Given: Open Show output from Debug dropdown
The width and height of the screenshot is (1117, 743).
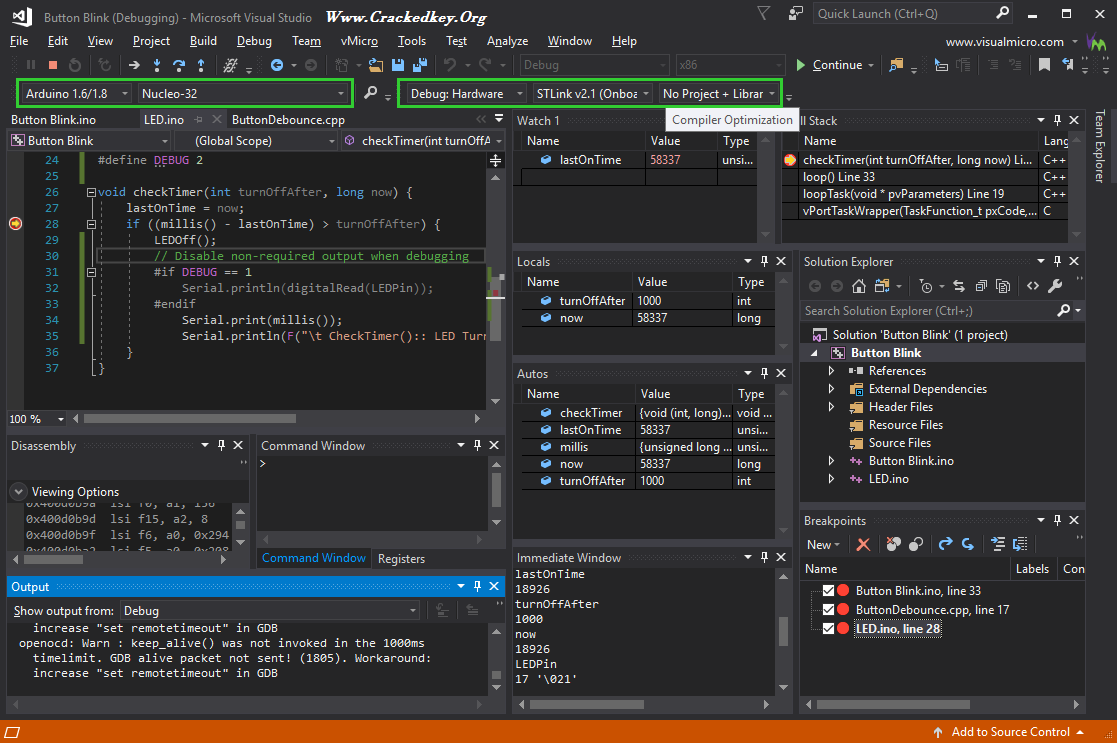Looking at the screenshot, I should coord(270,610).
